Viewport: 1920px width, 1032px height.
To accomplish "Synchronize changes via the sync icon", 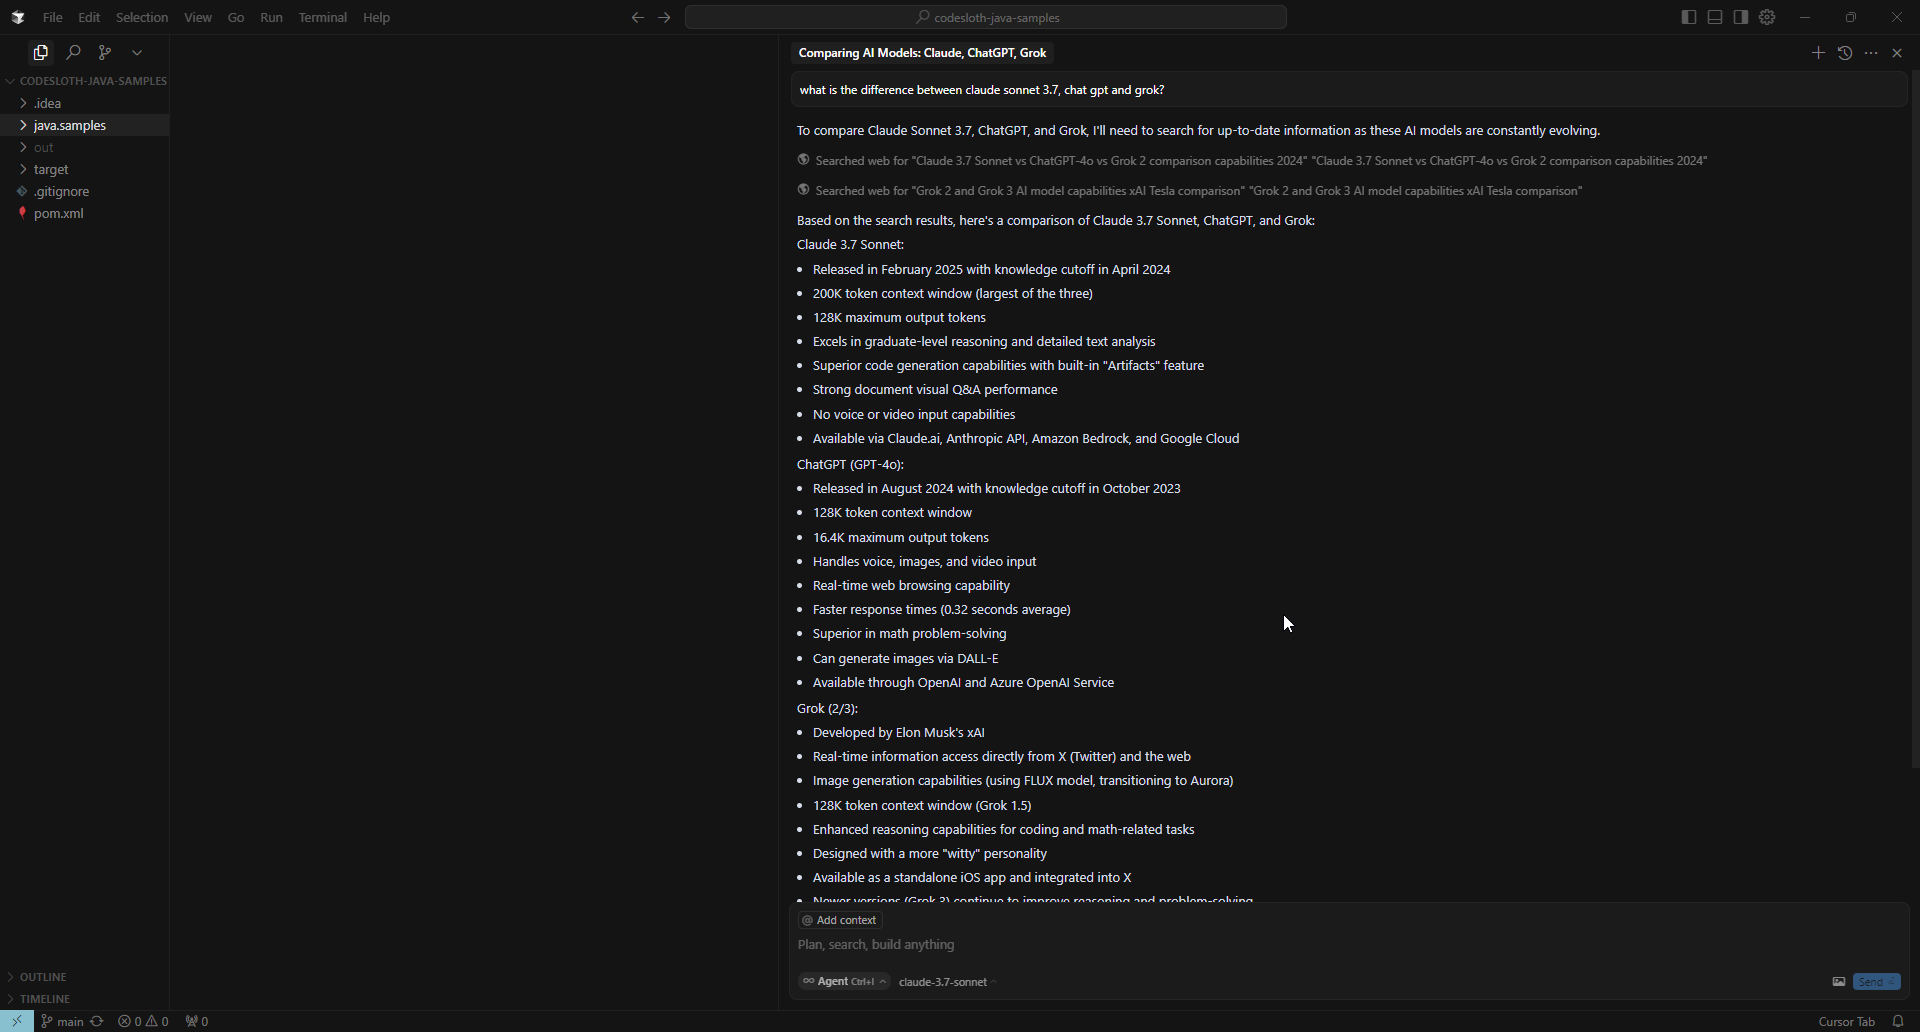I will pyautogui.click(x=97, y=1021).
